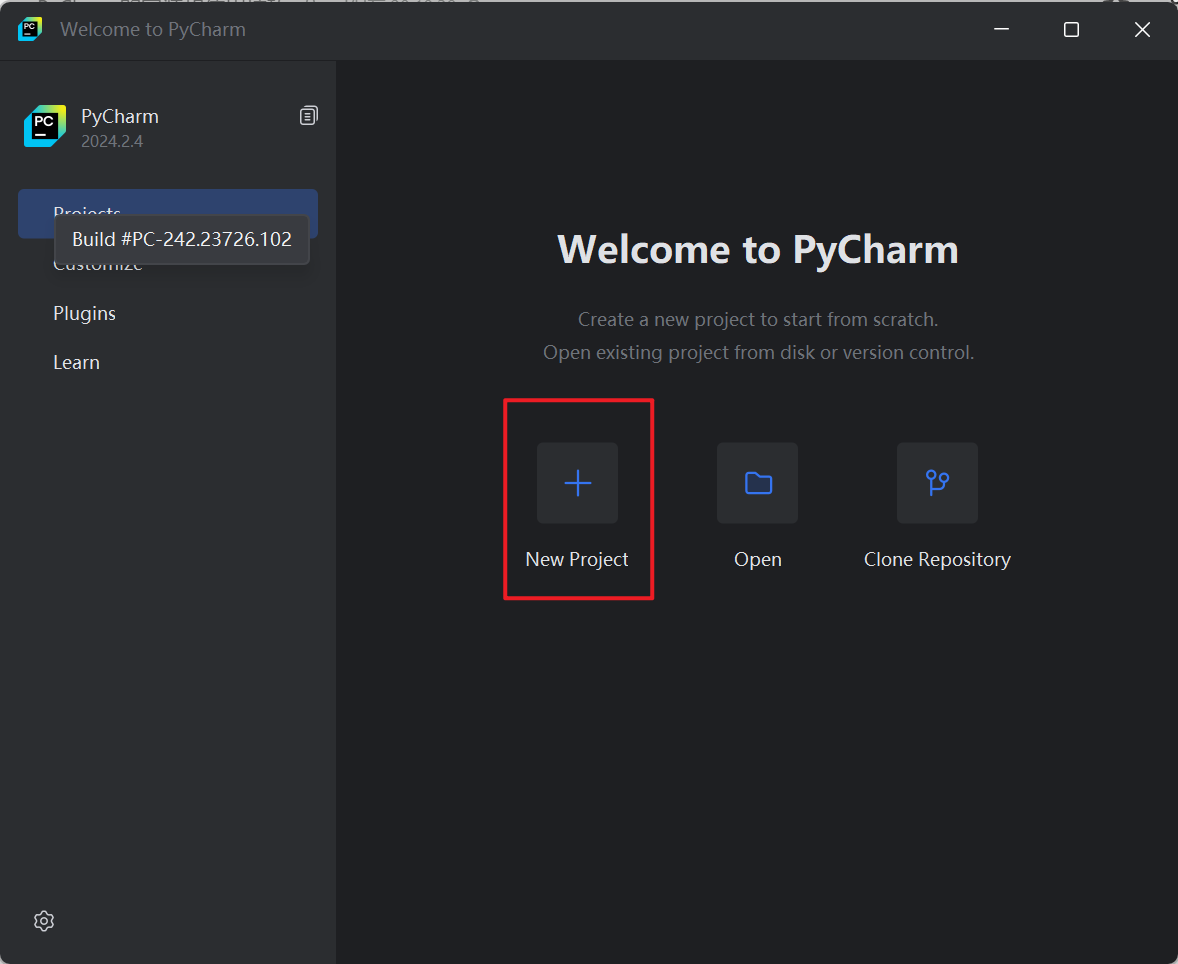Open the settings gear options menu
This screenshot has width=1178, height=964.
[44, 920]
